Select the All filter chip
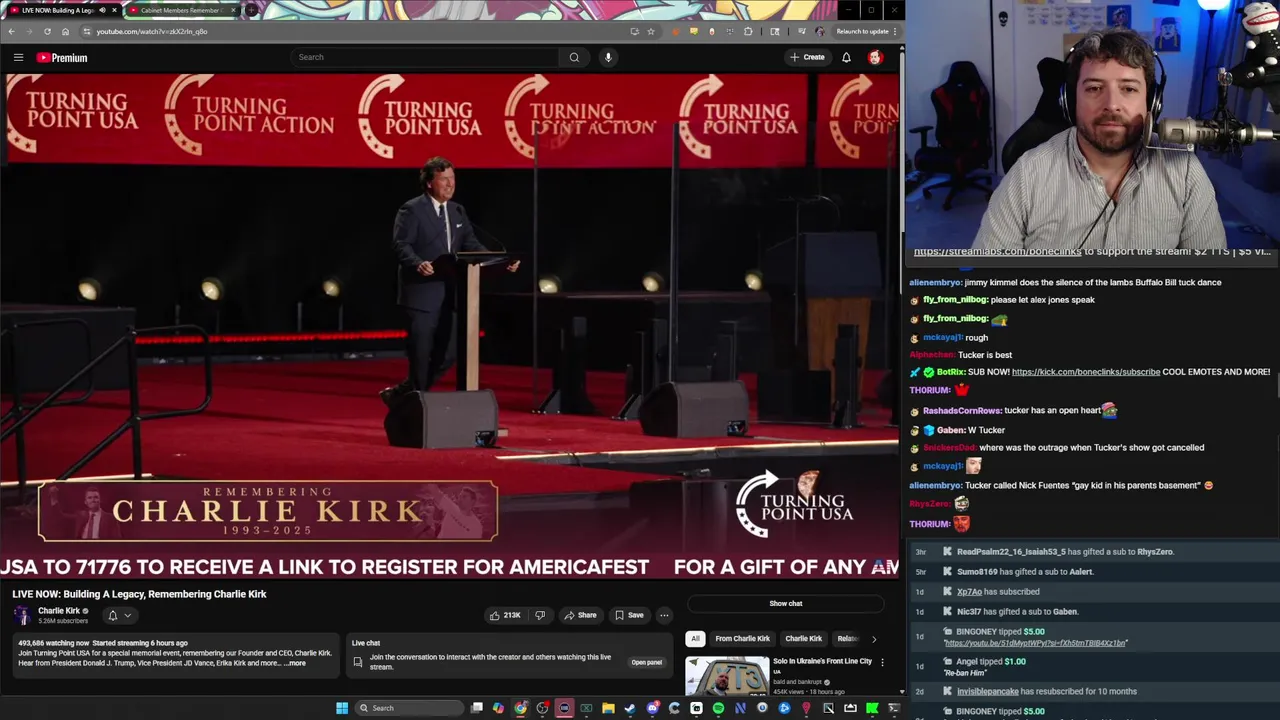The image size is (1280, 720). tap(695, 638)
